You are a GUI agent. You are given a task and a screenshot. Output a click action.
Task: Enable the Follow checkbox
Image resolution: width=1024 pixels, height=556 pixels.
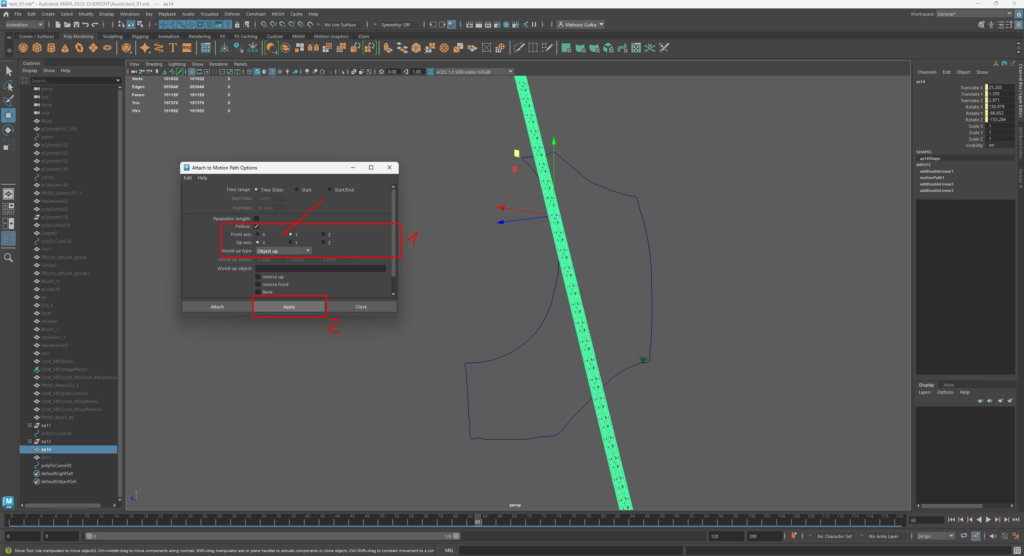[x=256, y=226]
